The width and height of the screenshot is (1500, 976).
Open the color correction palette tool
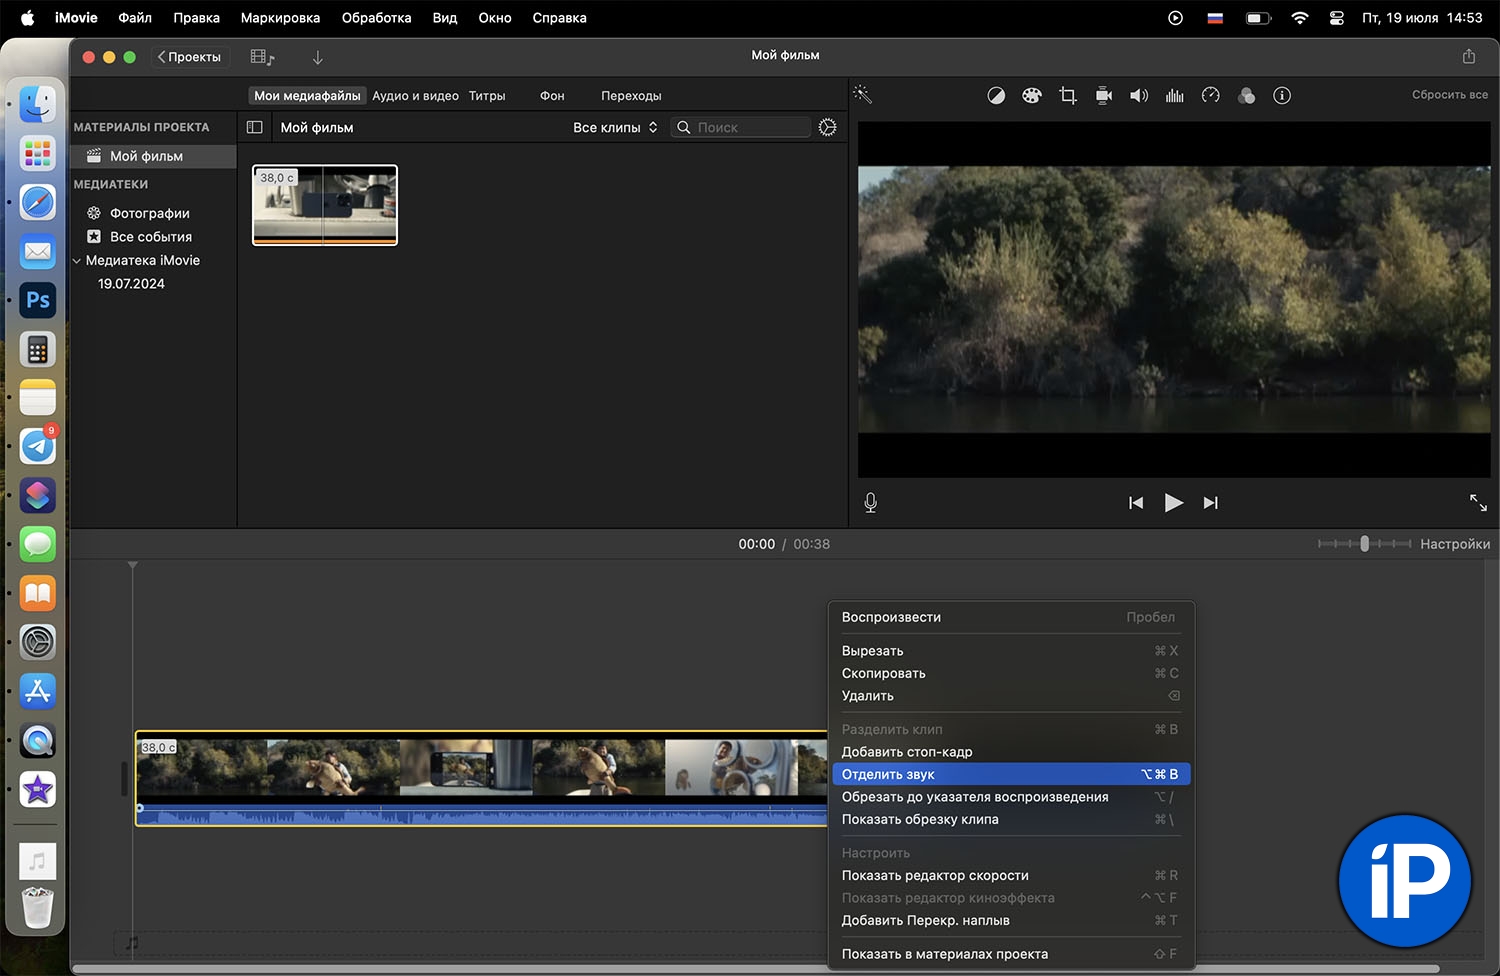pos(1031,96)
